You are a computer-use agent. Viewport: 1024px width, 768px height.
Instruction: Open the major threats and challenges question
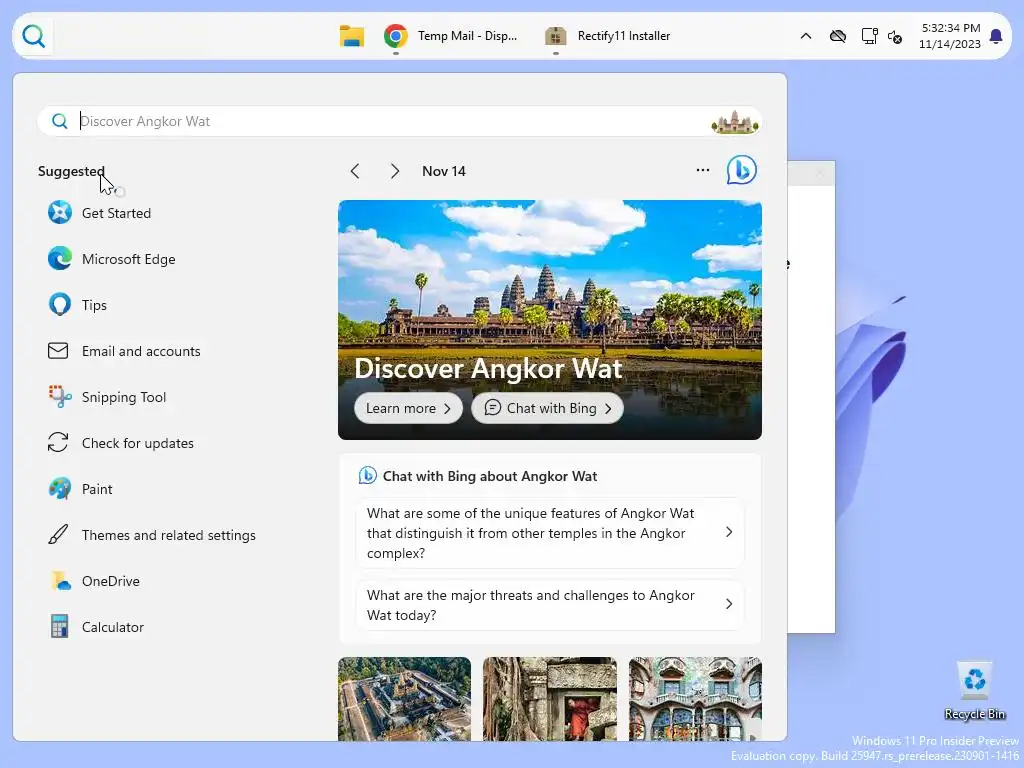pyautogui.click(x=550, y=605)
